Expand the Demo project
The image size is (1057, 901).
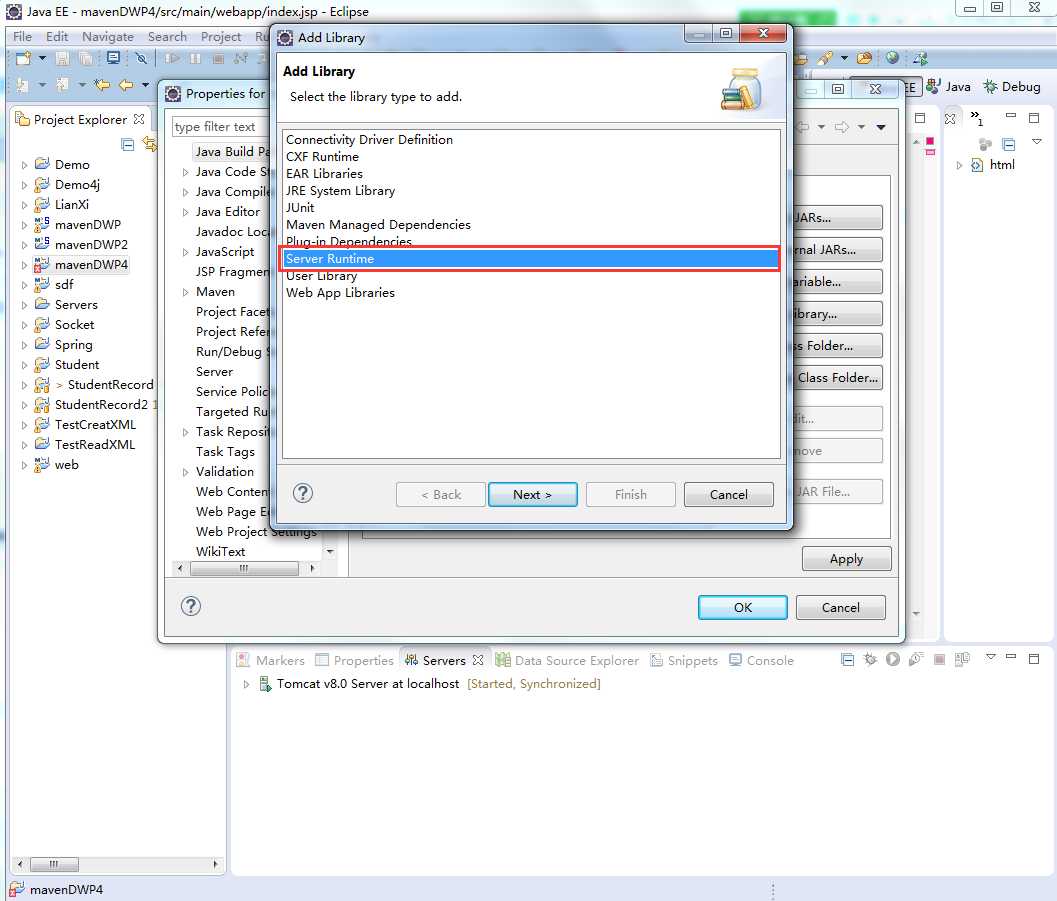click(24, 165)
